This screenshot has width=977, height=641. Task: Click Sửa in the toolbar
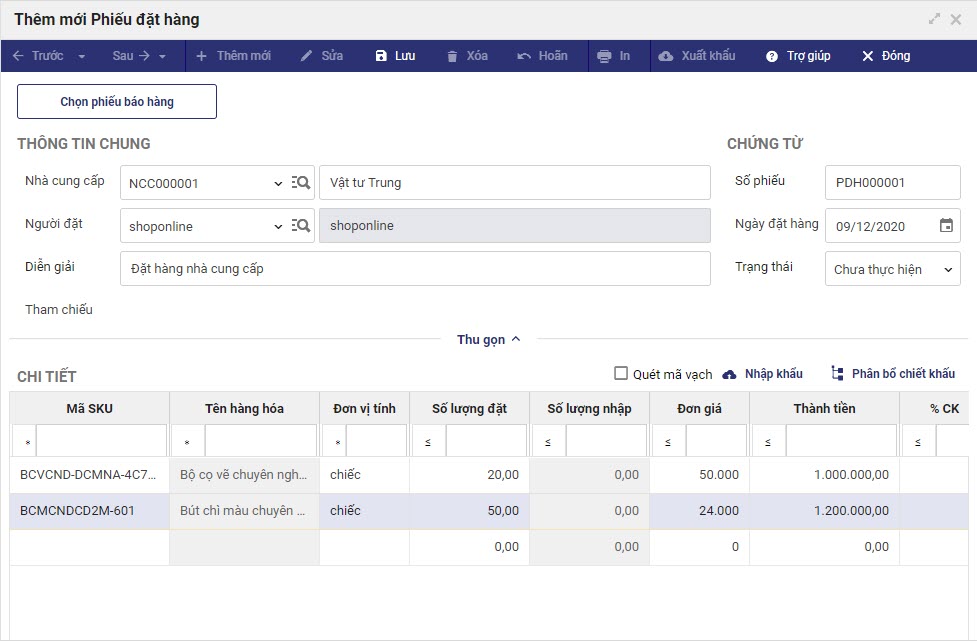coord(322,56)
